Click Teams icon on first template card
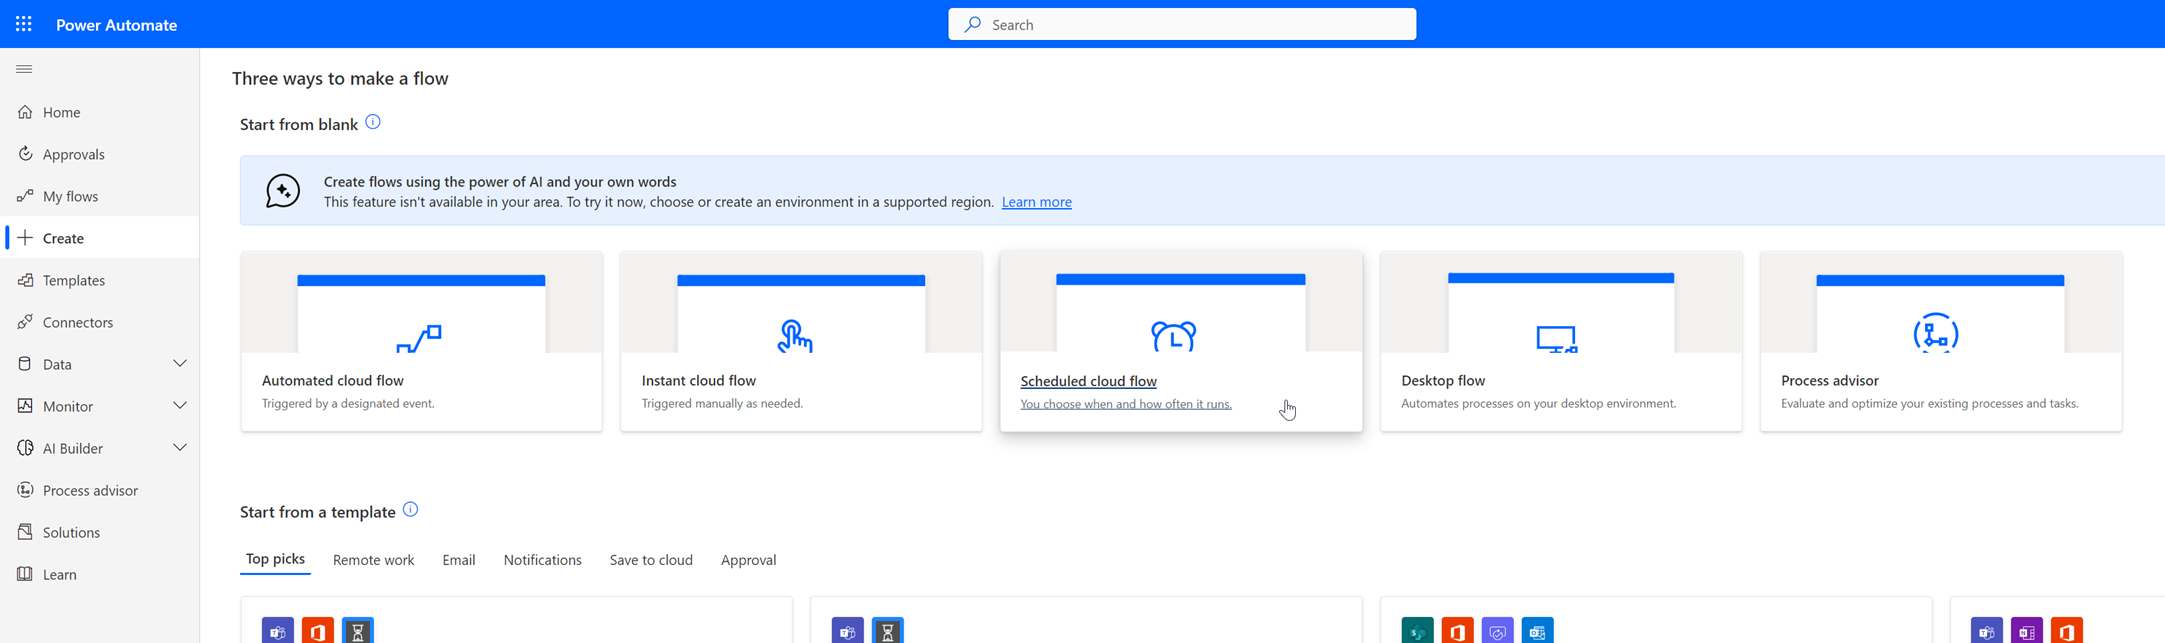 tap(278, 631)
